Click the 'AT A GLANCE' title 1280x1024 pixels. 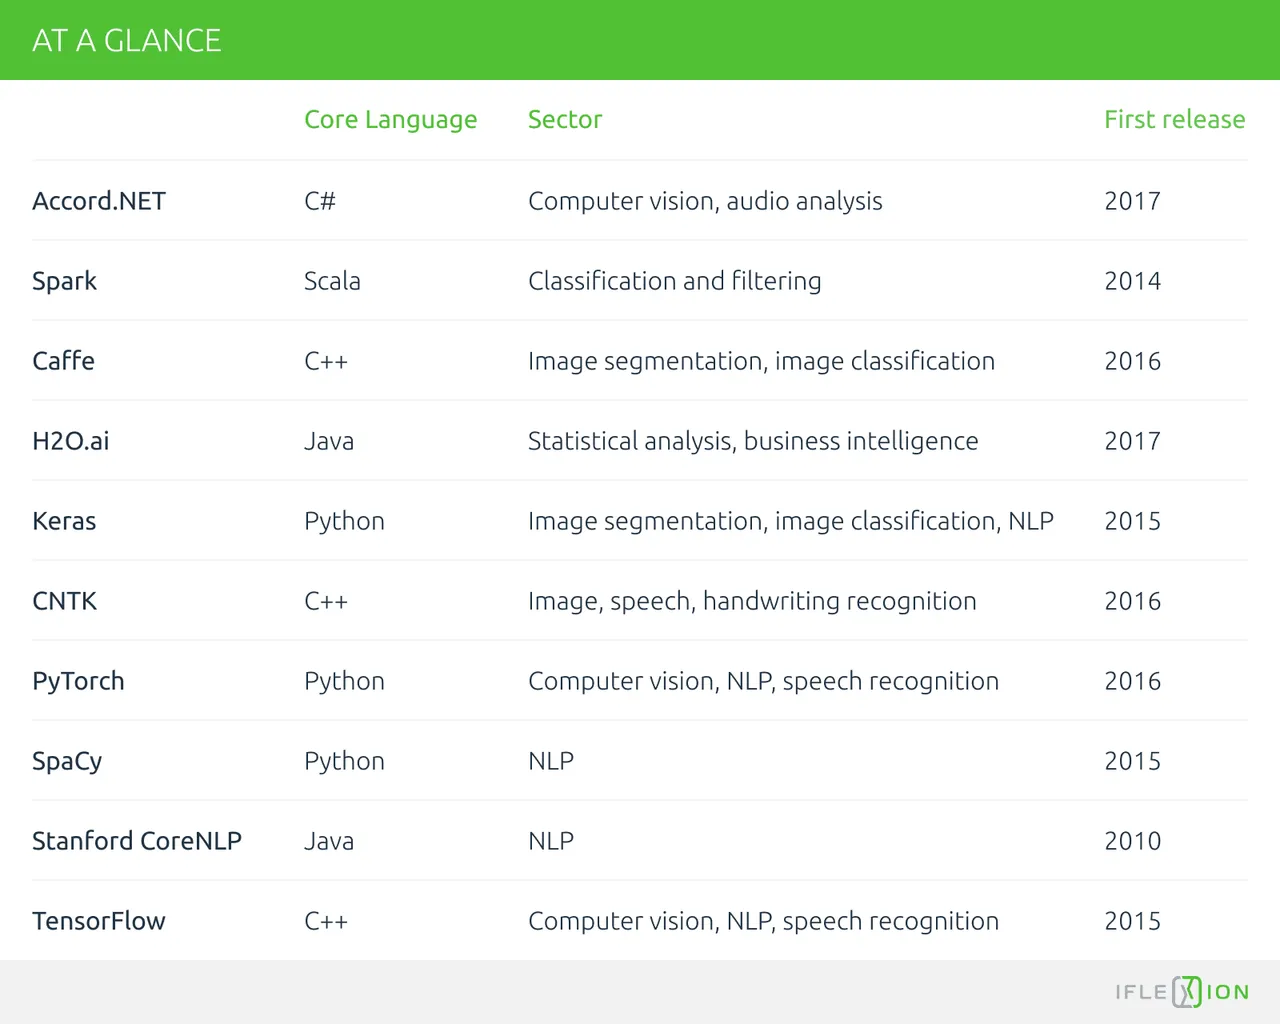(x=127, y=40)
